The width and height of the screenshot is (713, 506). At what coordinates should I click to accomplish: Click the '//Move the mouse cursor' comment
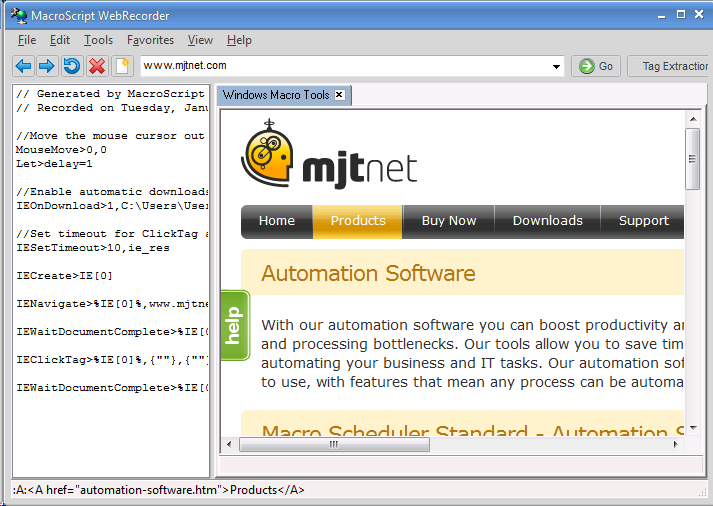110,136
